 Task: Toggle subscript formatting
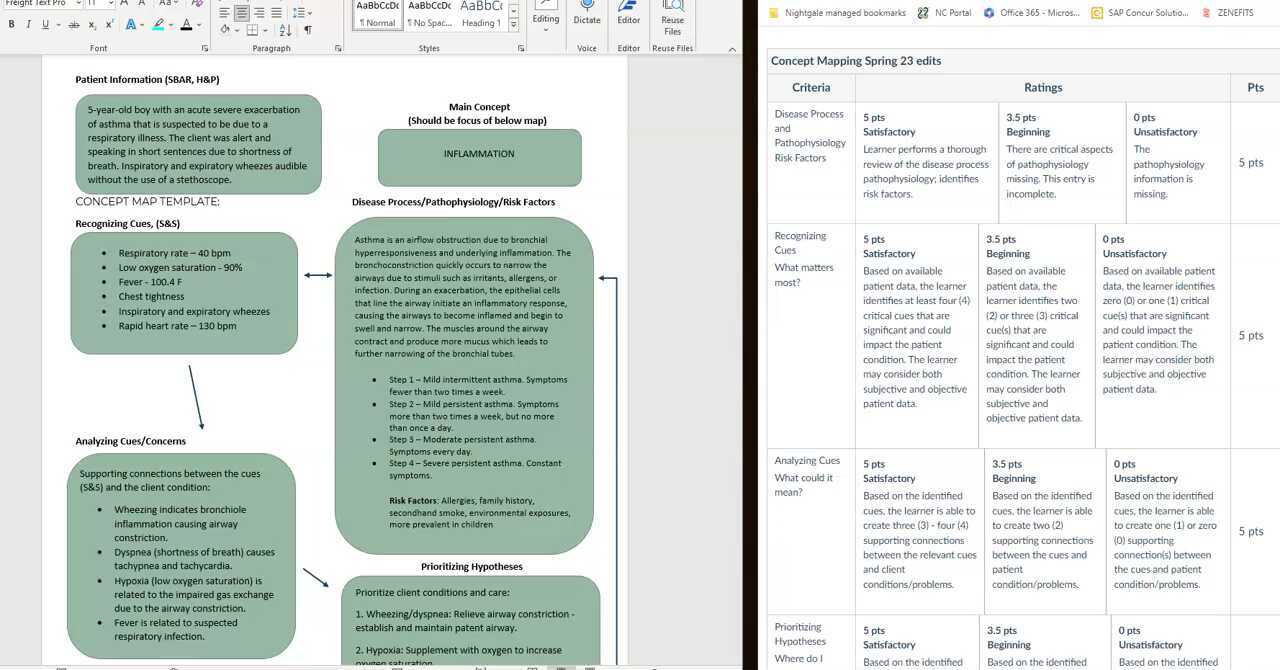[92, 25]
